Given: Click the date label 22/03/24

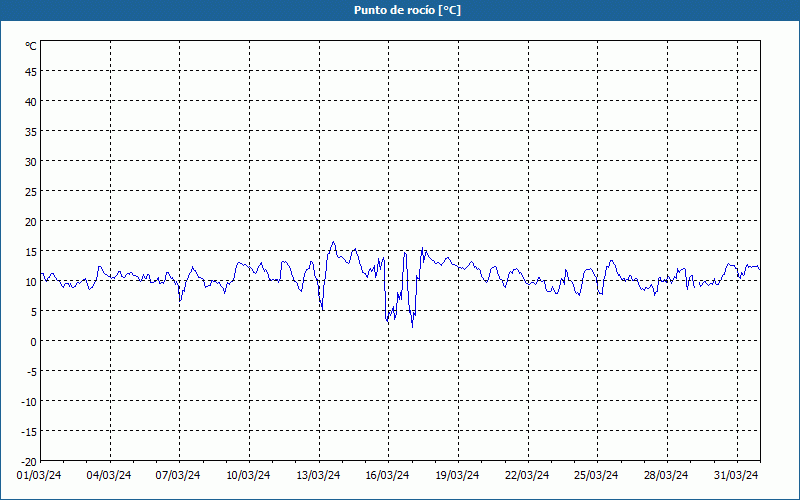Looking at the screenshot, I should 527,476.
